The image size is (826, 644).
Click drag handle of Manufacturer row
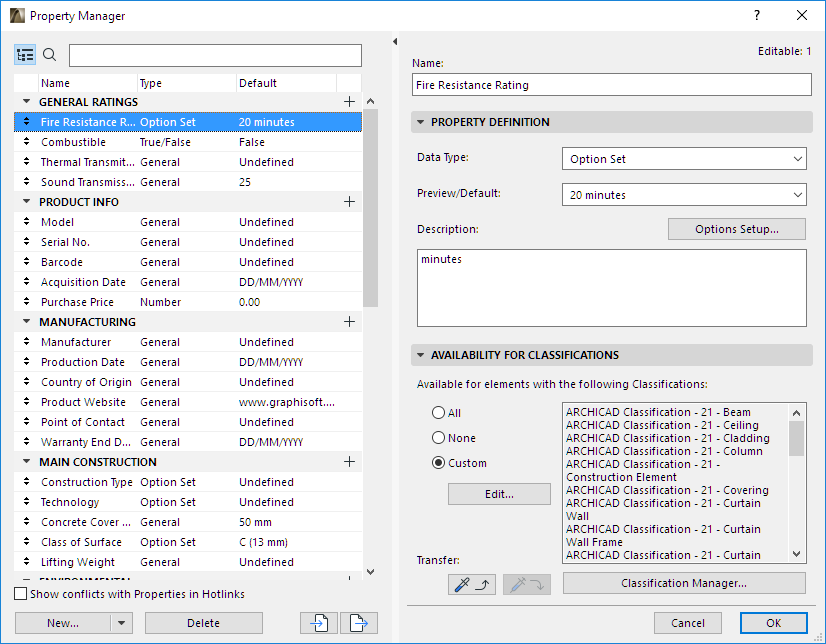26,342
